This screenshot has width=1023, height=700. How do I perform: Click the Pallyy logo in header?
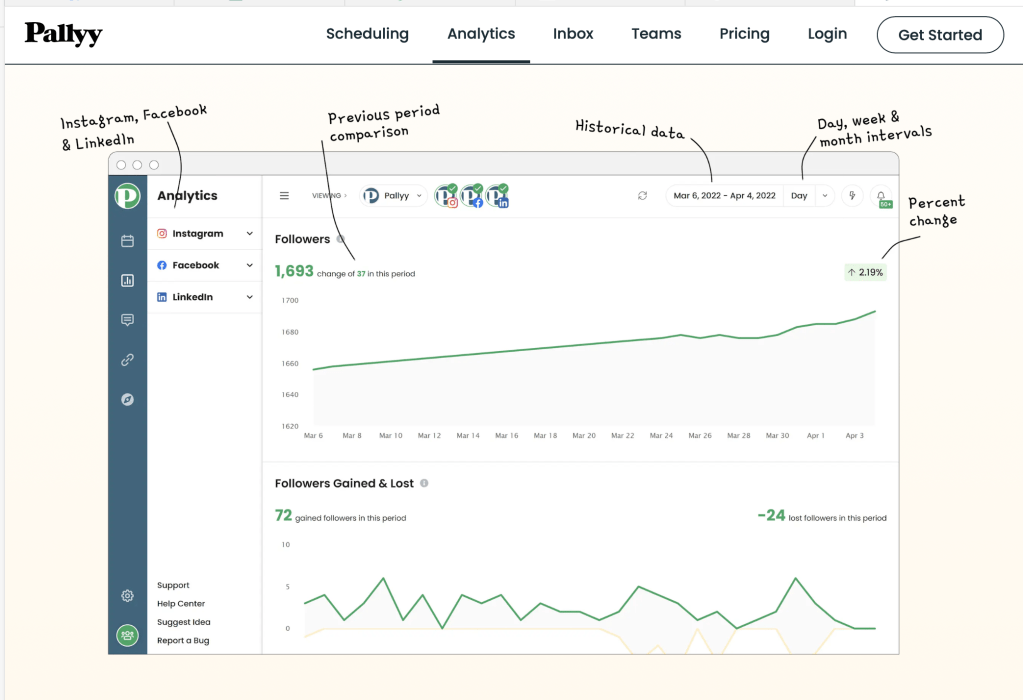(x=64, y=34)
